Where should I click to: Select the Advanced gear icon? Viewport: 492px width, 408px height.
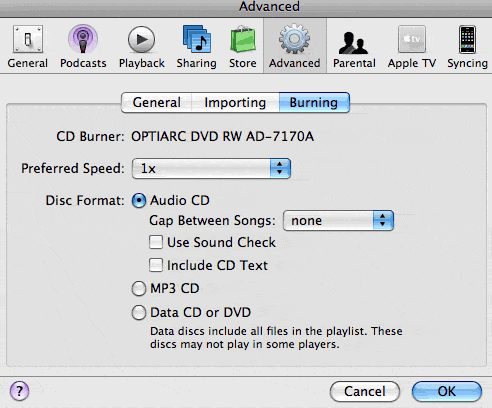click(295, 39)
